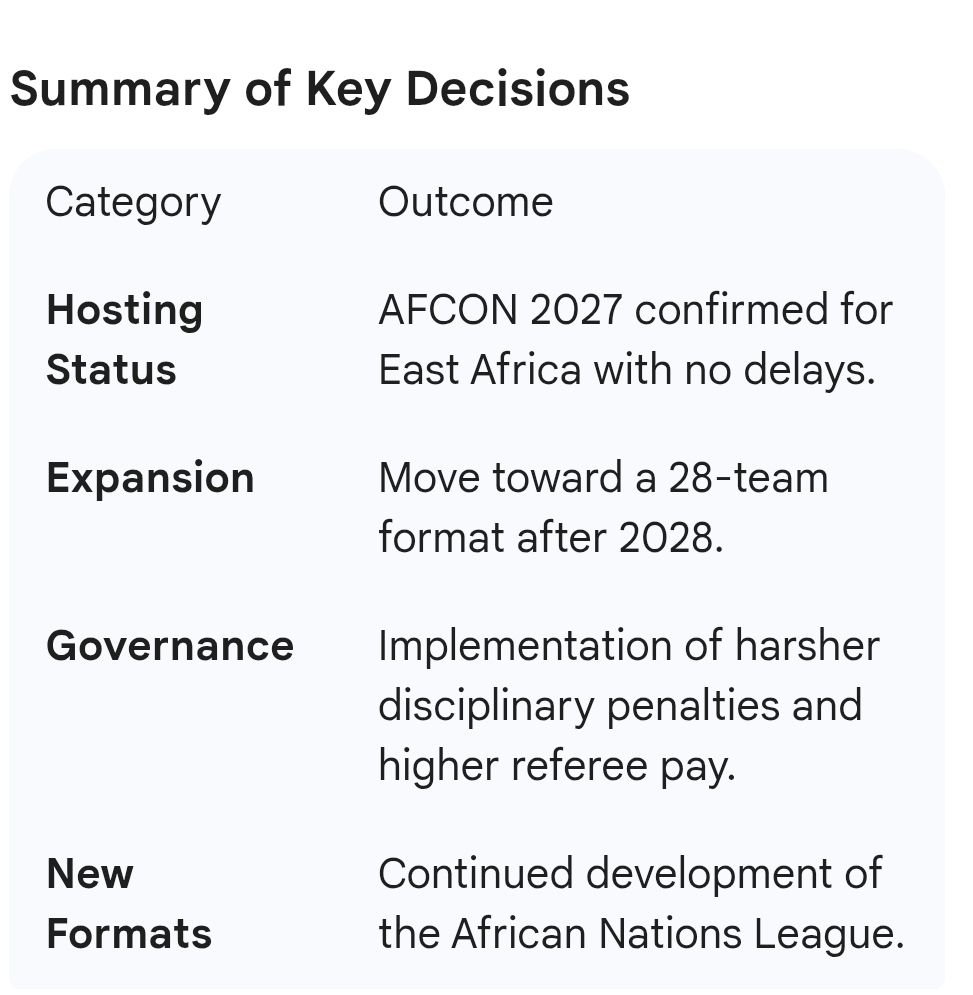Click the text 'AFCON 2027 confirmed for'
The image size is (973, 995).
(635, 310)
